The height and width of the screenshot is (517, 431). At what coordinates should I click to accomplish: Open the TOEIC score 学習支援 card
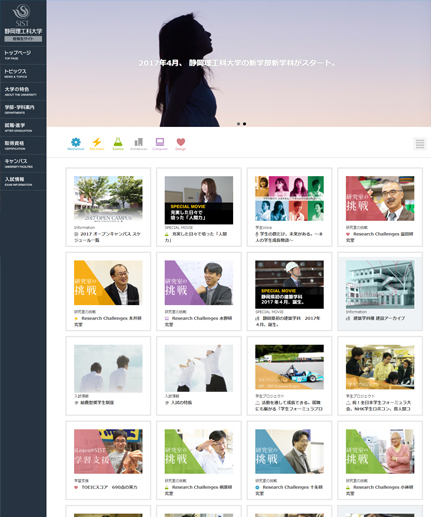coord(108,460)
